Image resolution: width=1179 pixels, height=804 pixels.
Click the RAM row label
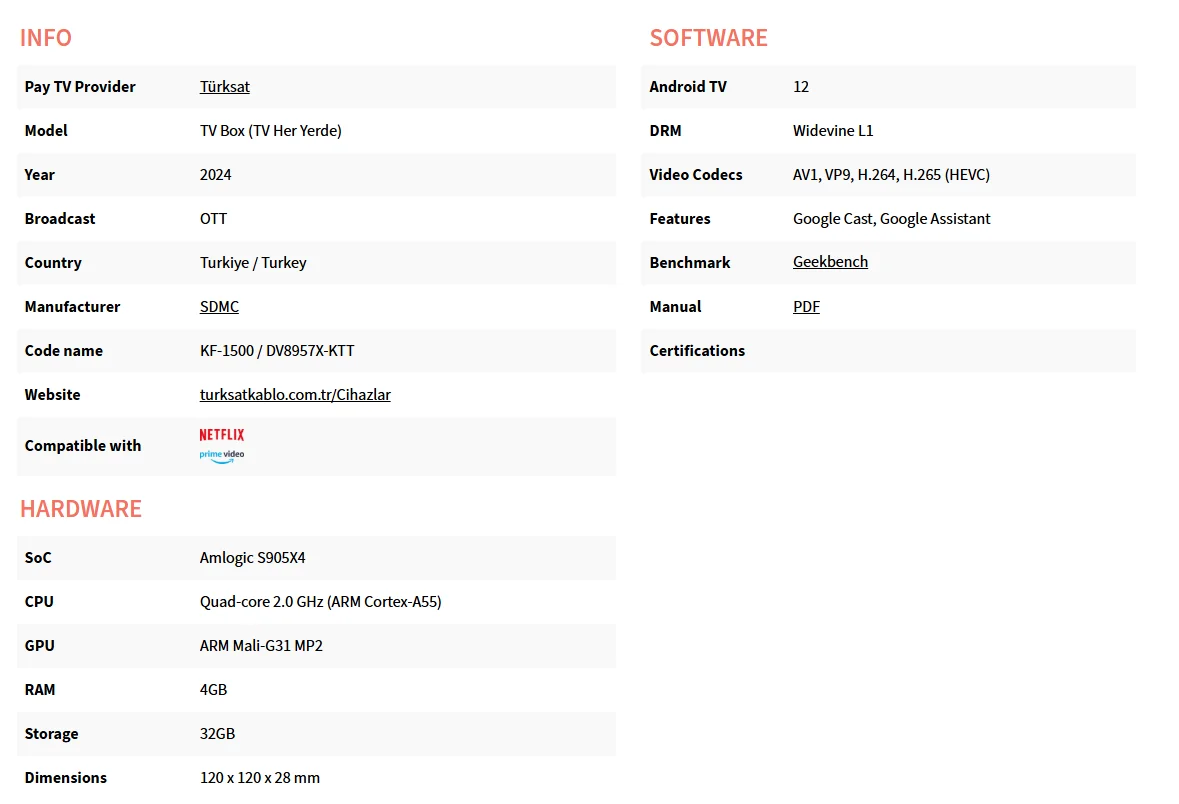click(40, 690)
